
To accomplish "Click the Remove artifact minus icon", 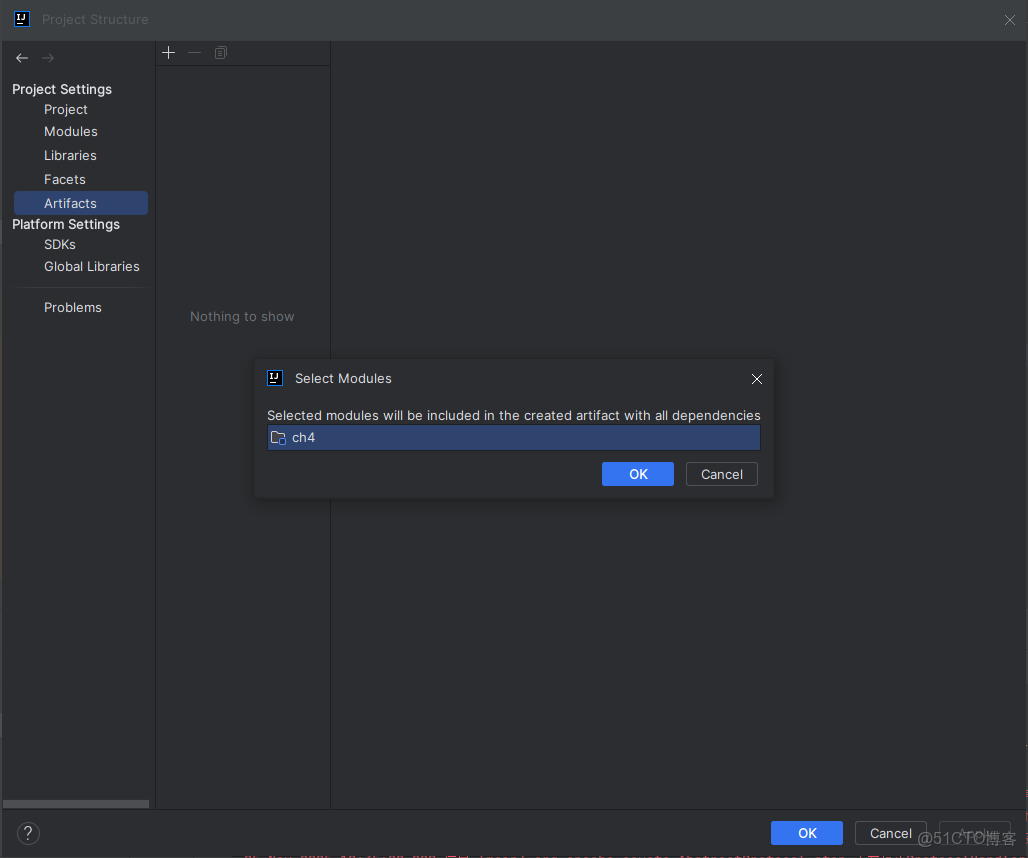I will click(x=194, y=53).
